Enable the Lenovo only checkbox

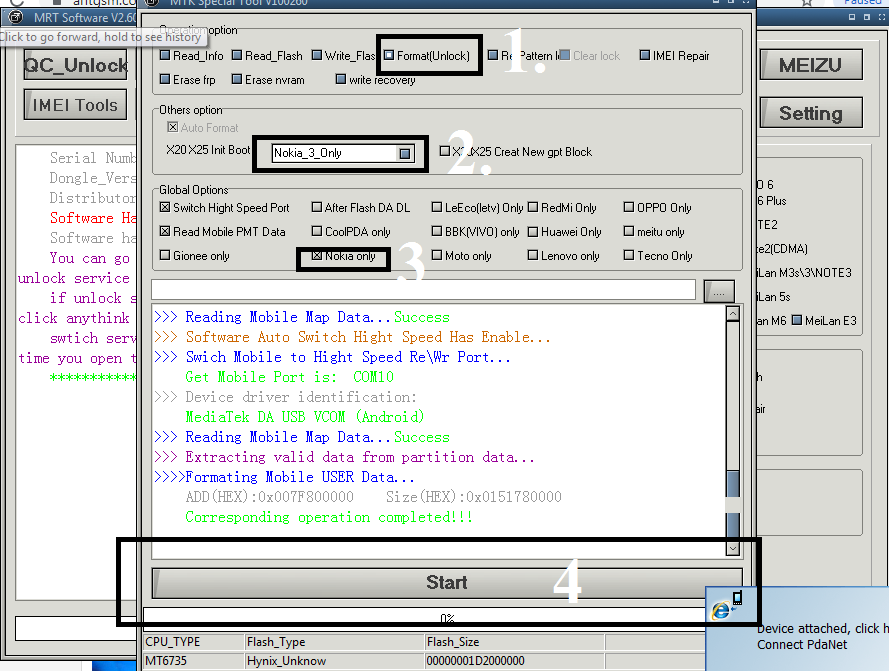(x=533, y=255)
